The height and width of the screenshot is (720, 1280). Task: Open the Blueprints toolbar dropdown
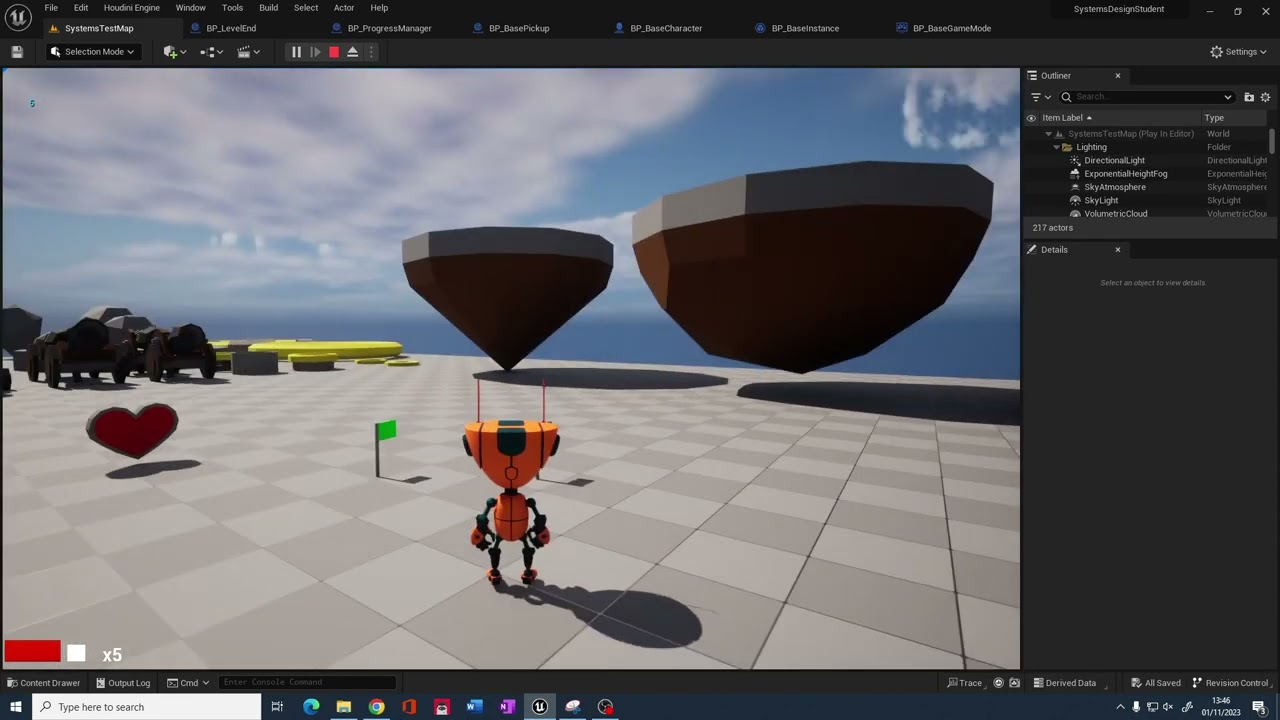pyautogui.click(x=212, y=52)
